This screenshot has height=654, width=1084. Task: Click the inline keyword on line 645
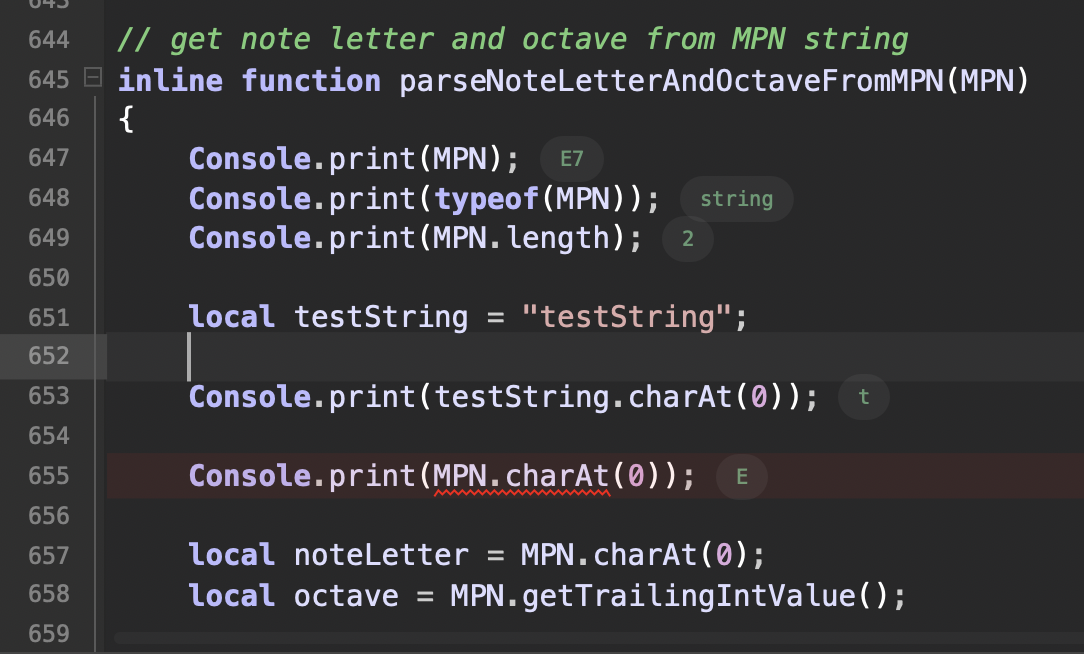pyautogui.click(x=170, y=81)
